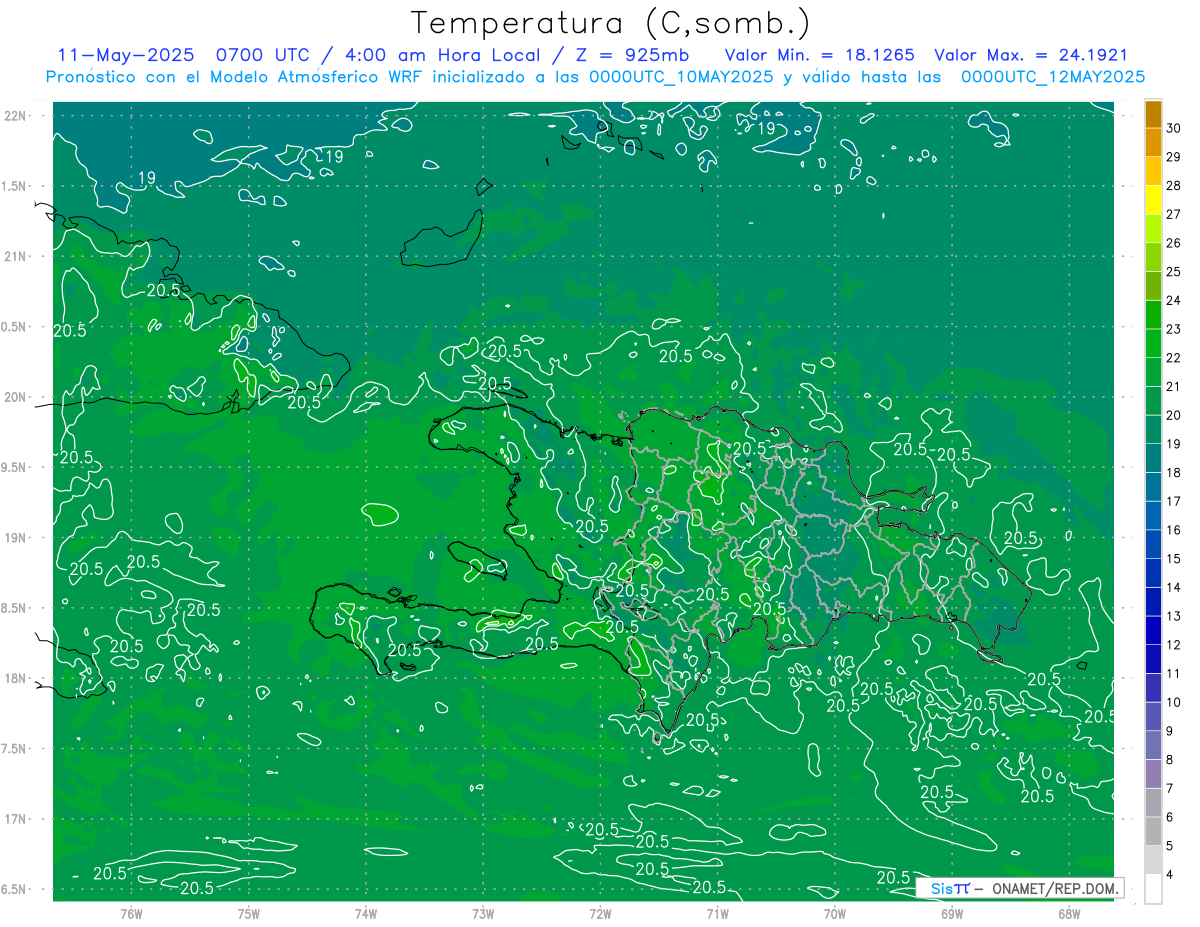Click the "30" color scale label
1200x927 pixels.
(x=1174, y=129)
